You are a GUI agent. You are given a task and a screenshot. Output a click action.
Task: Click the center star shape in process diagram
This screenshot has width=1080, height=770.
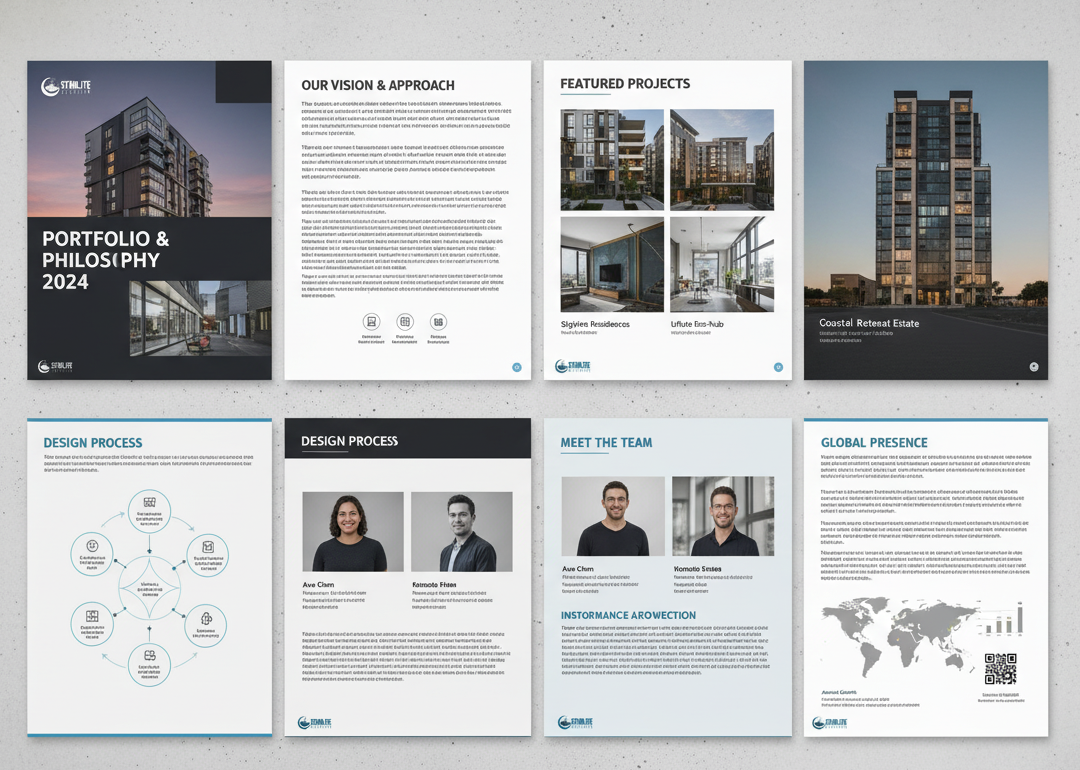pos(149,585)
